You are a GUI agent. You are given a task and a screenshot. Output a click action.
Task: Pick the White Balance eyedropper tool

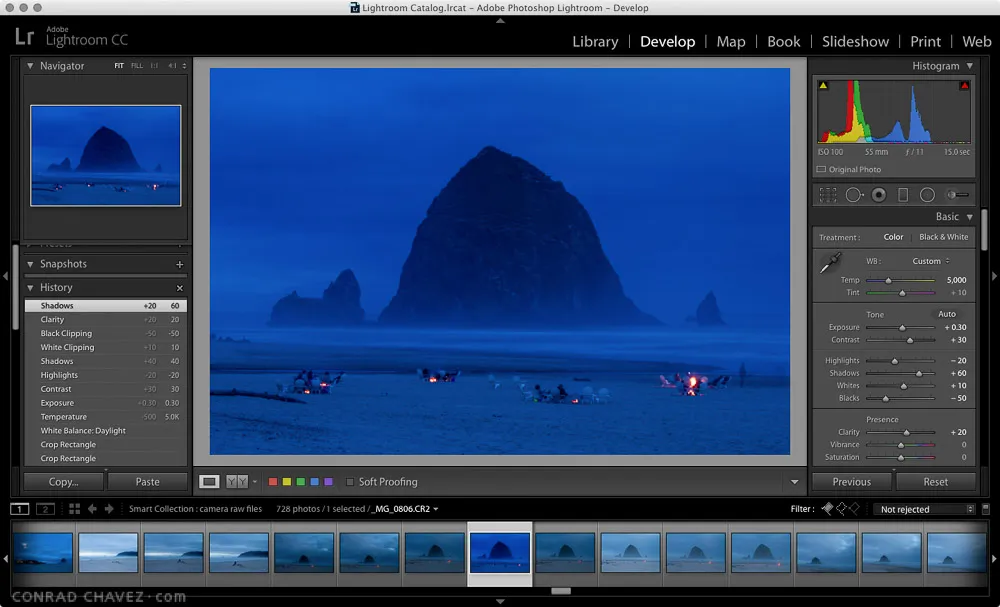pos(830,264)
